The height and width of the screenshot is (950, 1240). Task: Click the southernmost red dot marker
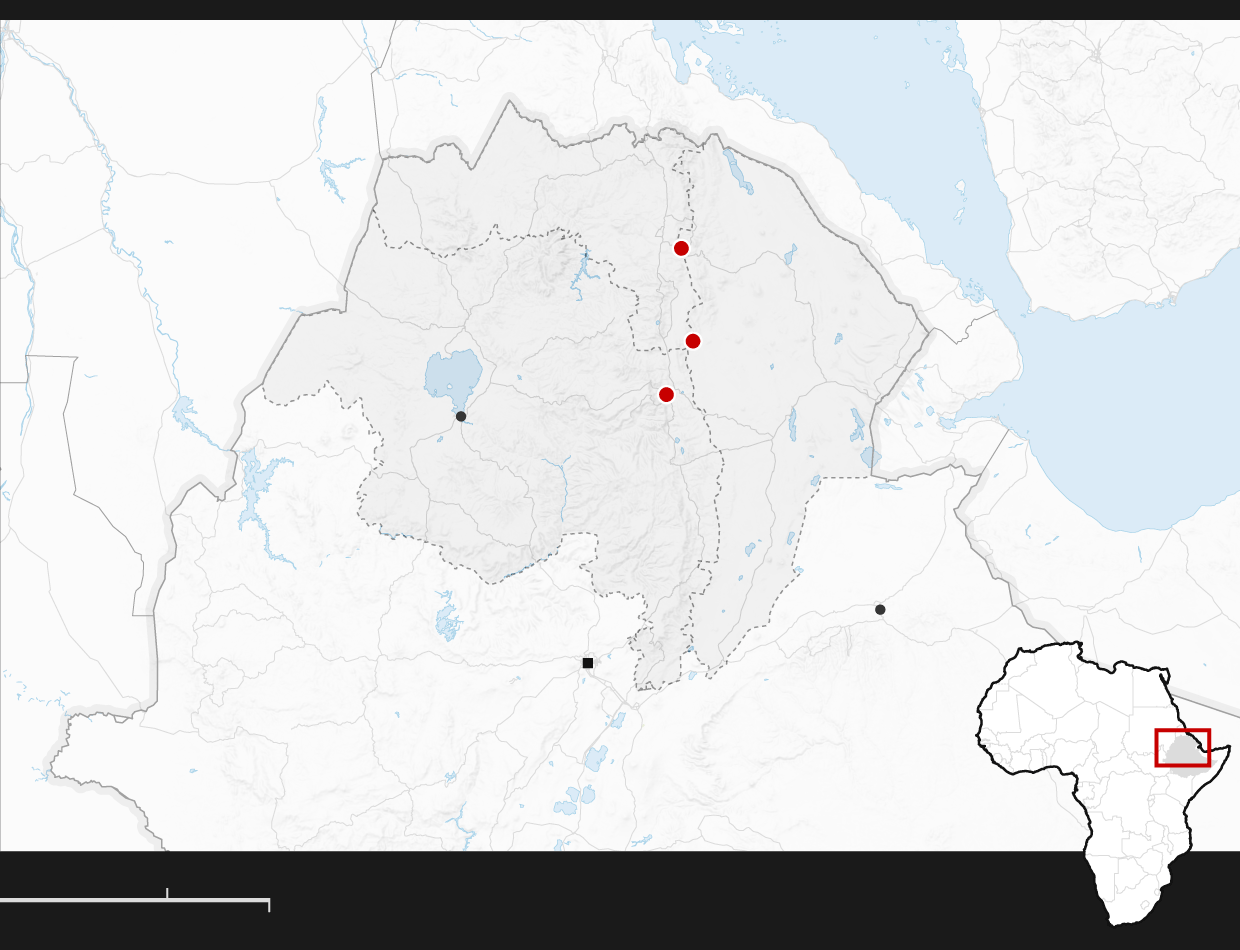(666, 394)
